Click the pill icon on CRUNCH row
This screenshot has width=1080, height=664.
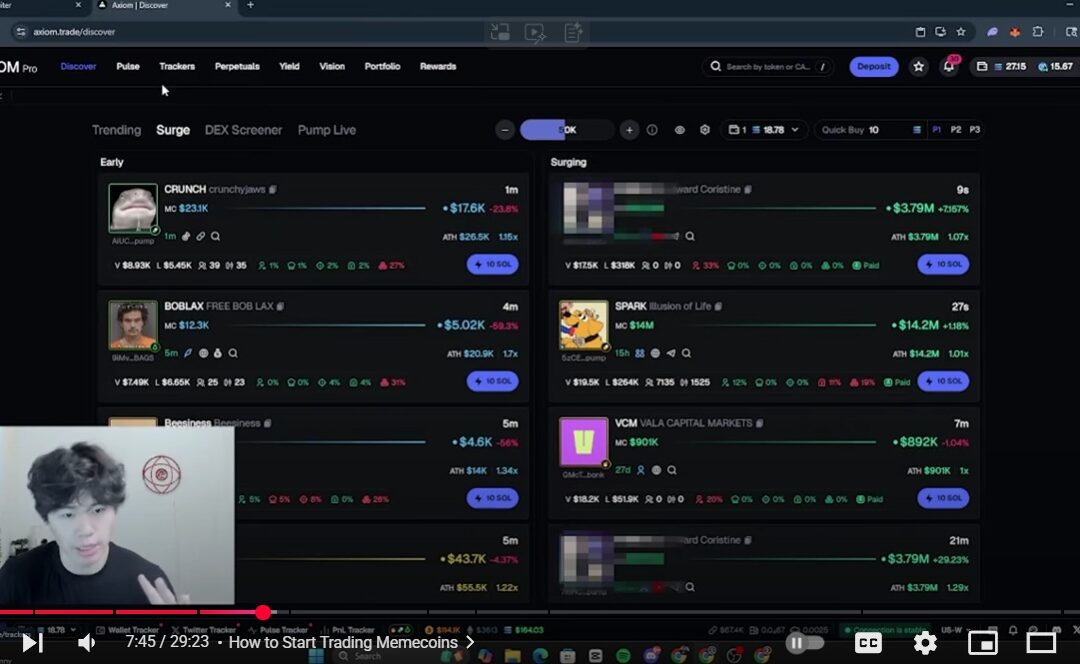coord(186,236)
